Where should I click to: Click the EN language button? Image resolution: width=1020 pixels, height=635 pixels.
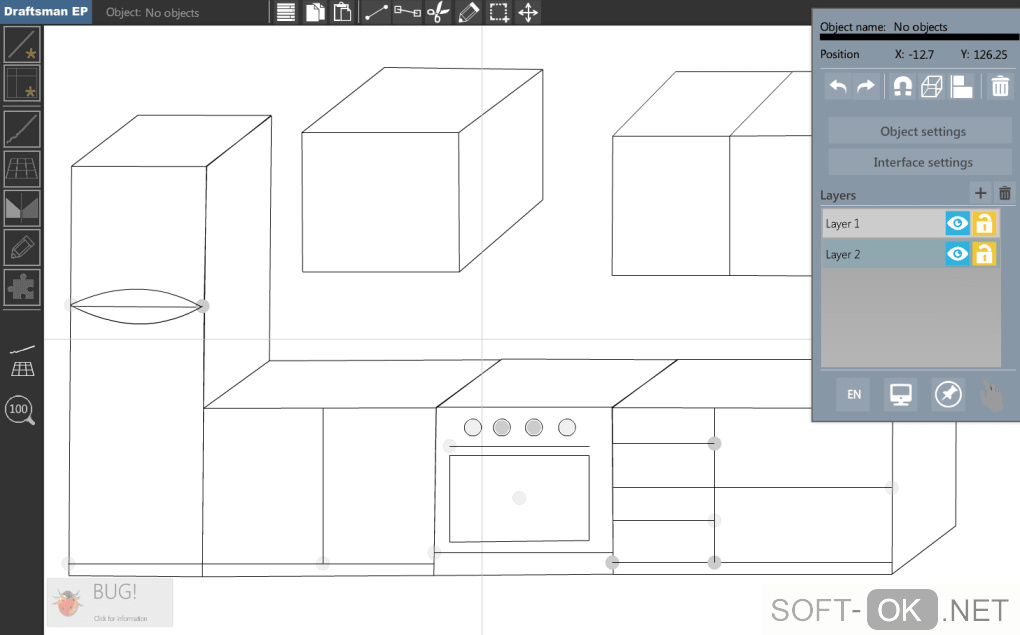point(854,394)
